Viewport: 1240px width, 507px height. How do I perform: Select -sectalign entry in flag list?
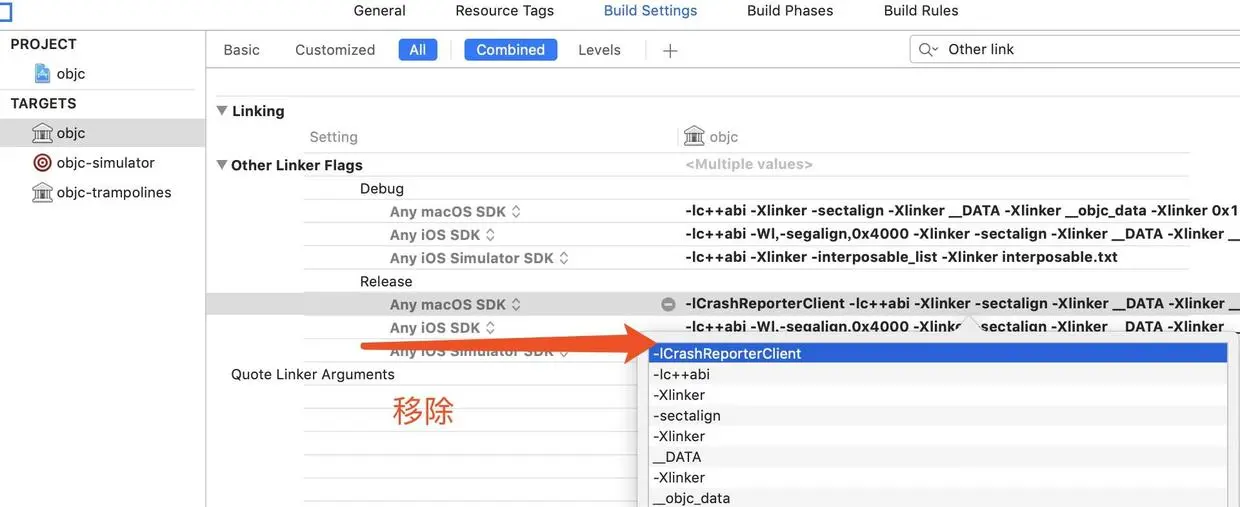tap(938, 416)
